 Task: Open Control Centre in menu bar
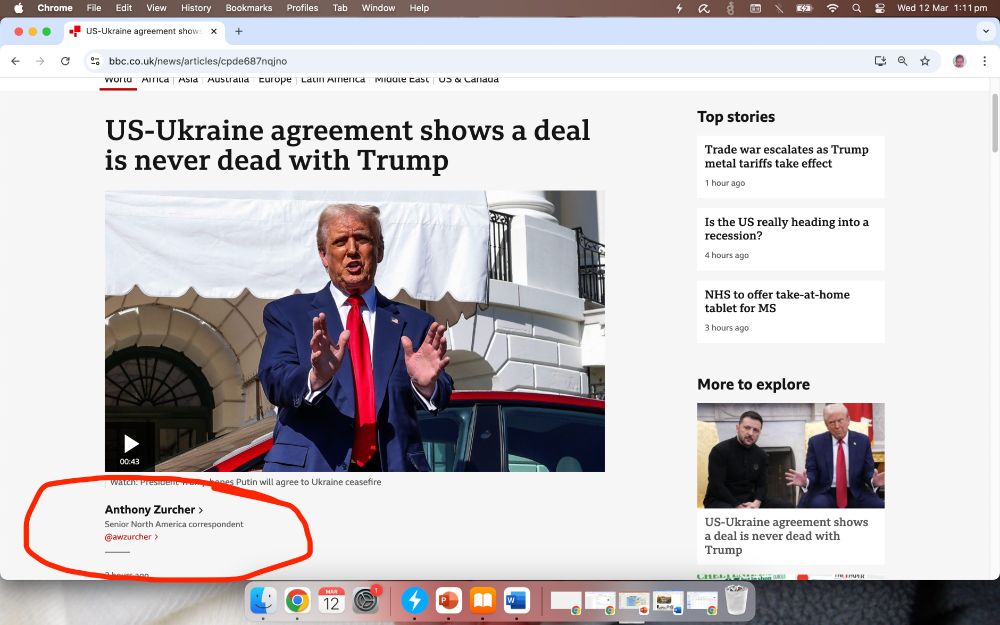(x=880, y=8)
